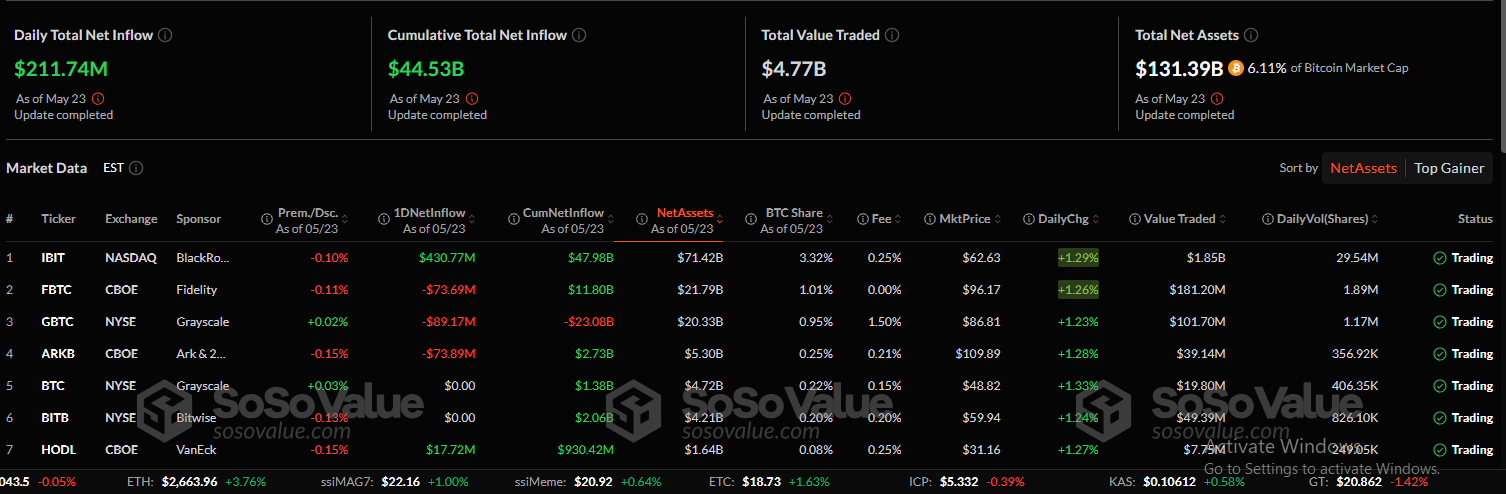Image resolution: width=1506 pixels, height=494 pixels.
Task: Click green check status icon in GBTC row
Action: (x=1439, y=322)
